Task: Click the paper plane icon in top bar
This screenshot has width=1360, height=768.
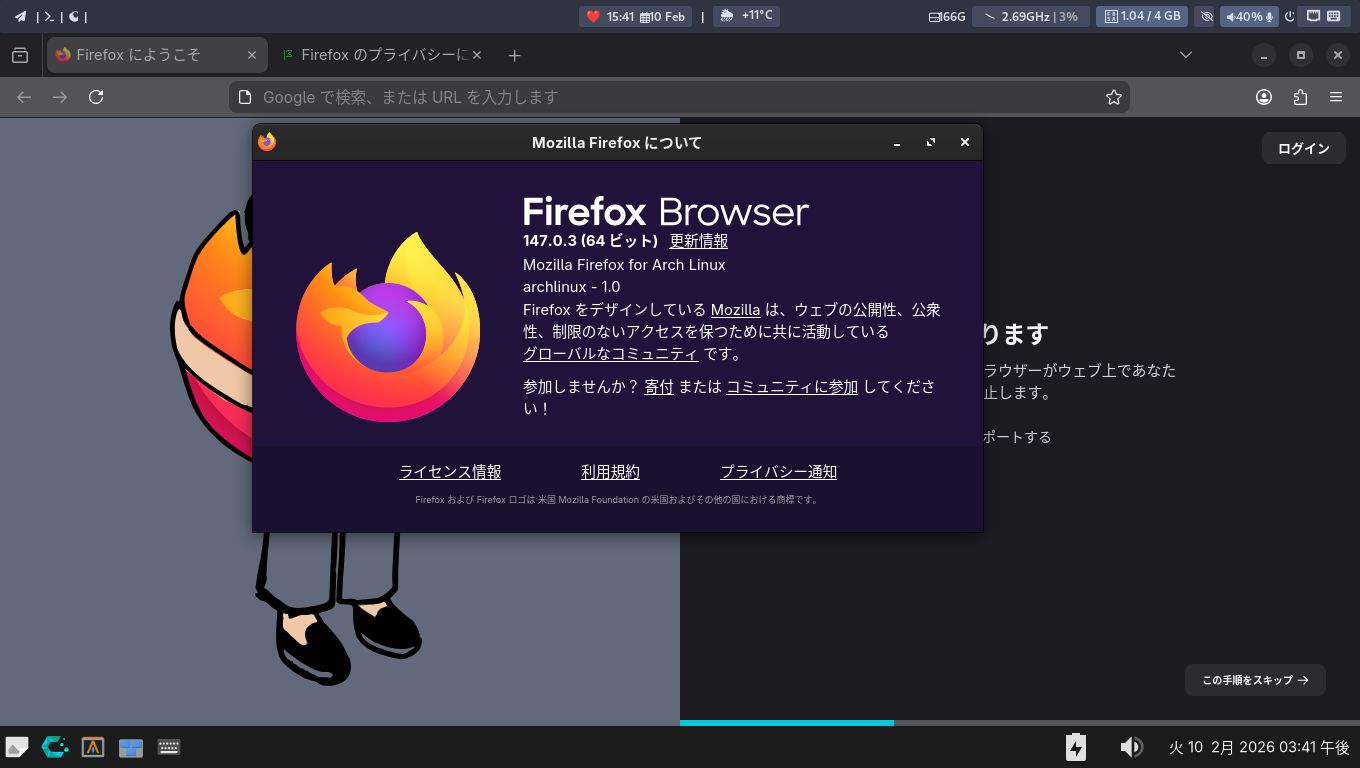Action: pyautogui.click(x=20, y=16)
